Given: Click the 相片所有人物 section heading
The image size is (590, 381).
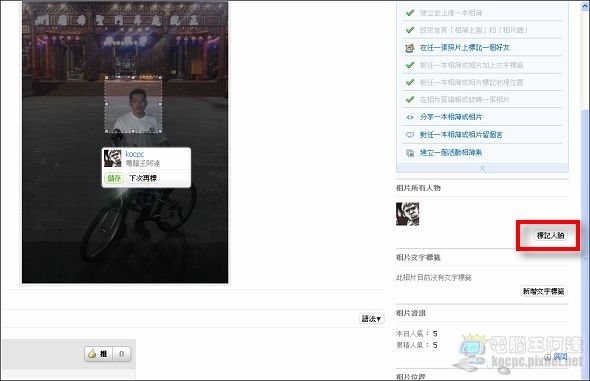Looking at the screenshot, I should (418, 188).
